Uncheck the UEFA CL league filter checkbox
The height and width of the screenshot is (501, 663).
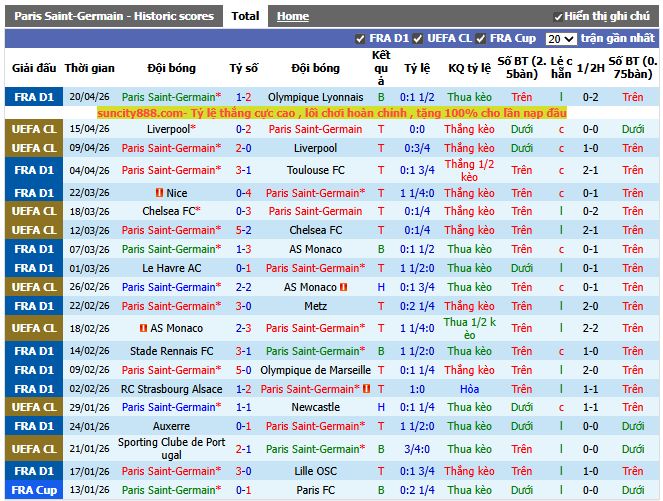(417, 39)
